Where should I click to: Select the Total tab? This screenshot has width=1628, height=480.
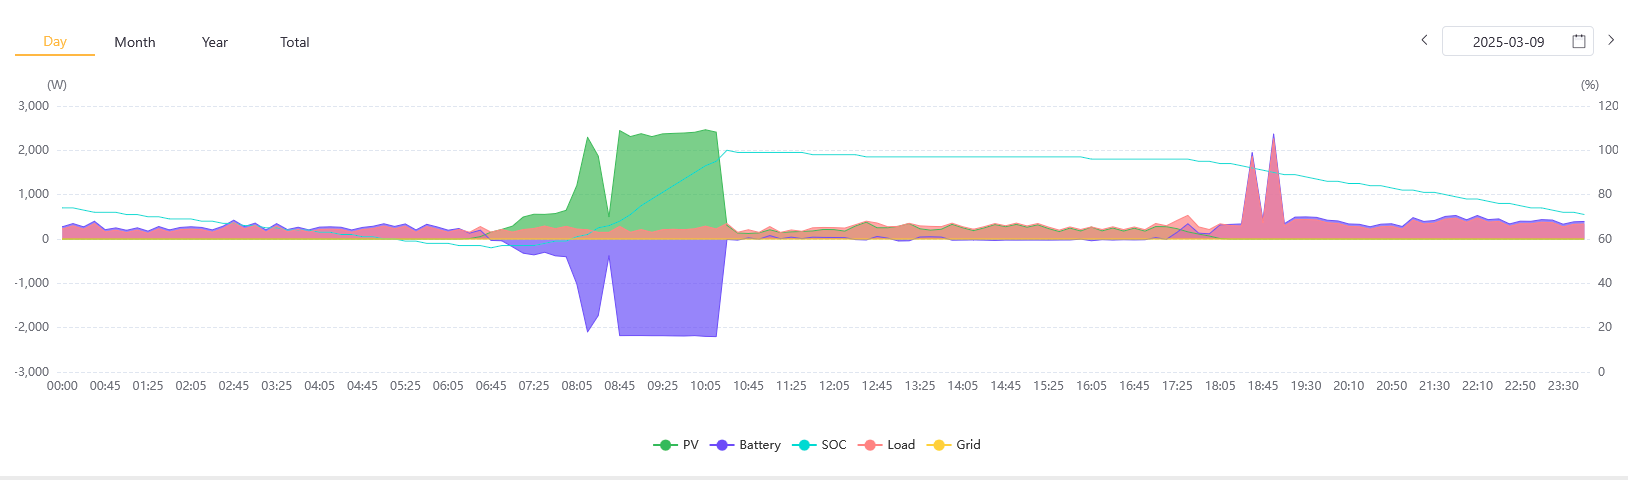coord(295,42)
